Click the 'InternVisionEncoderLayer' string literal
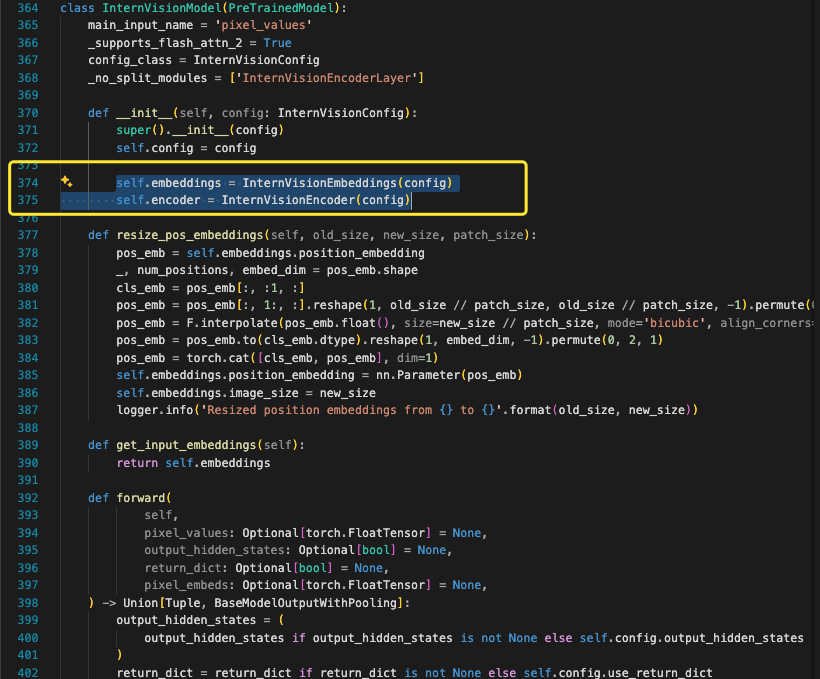This screenshot has width=820, height=679. (x=340, y=78)
